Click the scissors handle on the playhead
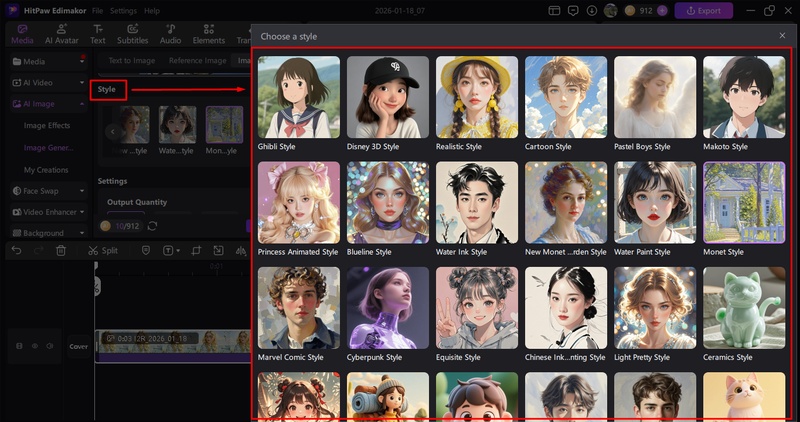 (x=96, y=287)
